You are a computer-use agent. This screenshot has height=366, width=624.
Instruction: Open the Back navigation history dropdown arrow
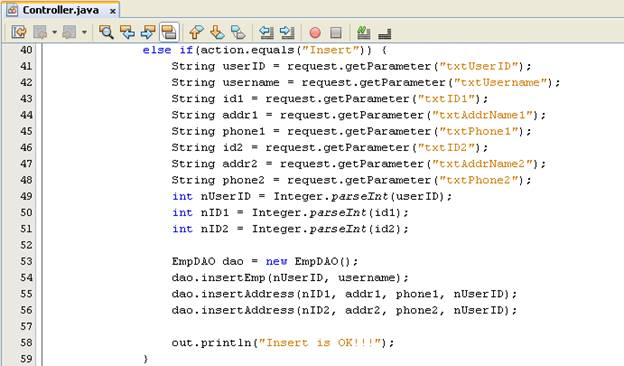click(55, 32)
